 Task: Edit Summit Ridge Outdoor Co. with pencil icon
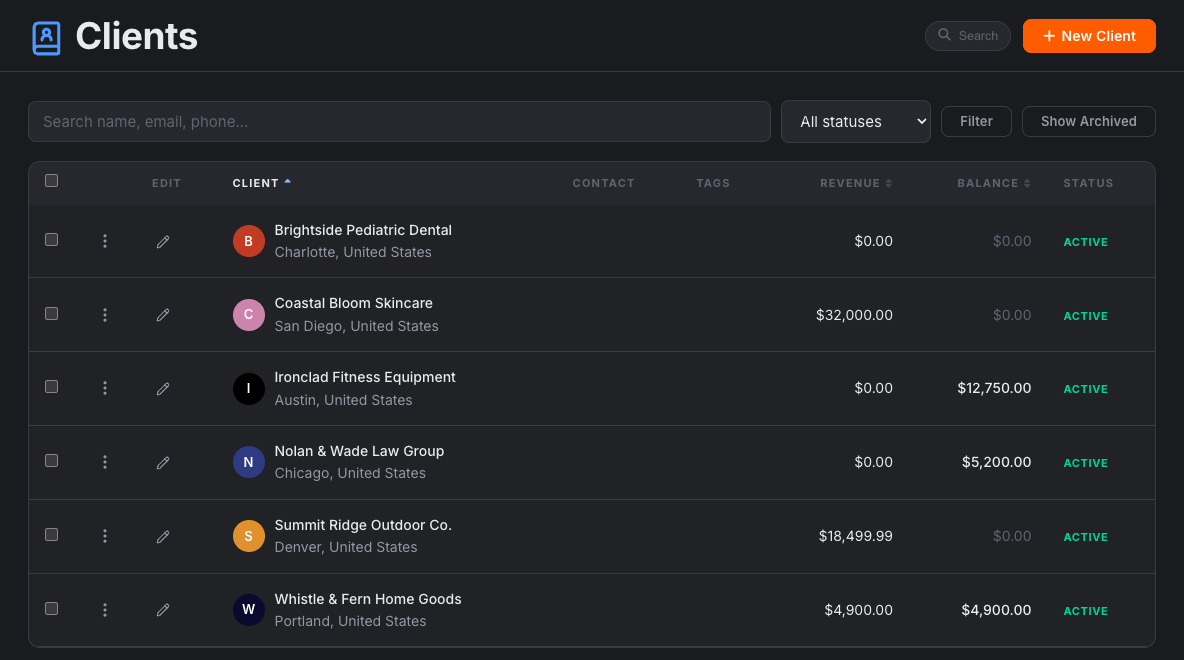point(163,537)
